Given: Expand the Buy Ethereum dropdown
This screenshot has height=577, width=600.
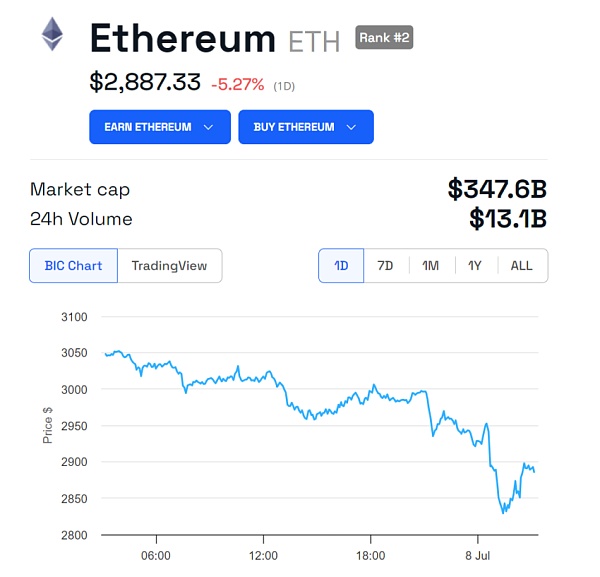Looking at the screenshot, I should pyautogui.click(x=305, y=127).
